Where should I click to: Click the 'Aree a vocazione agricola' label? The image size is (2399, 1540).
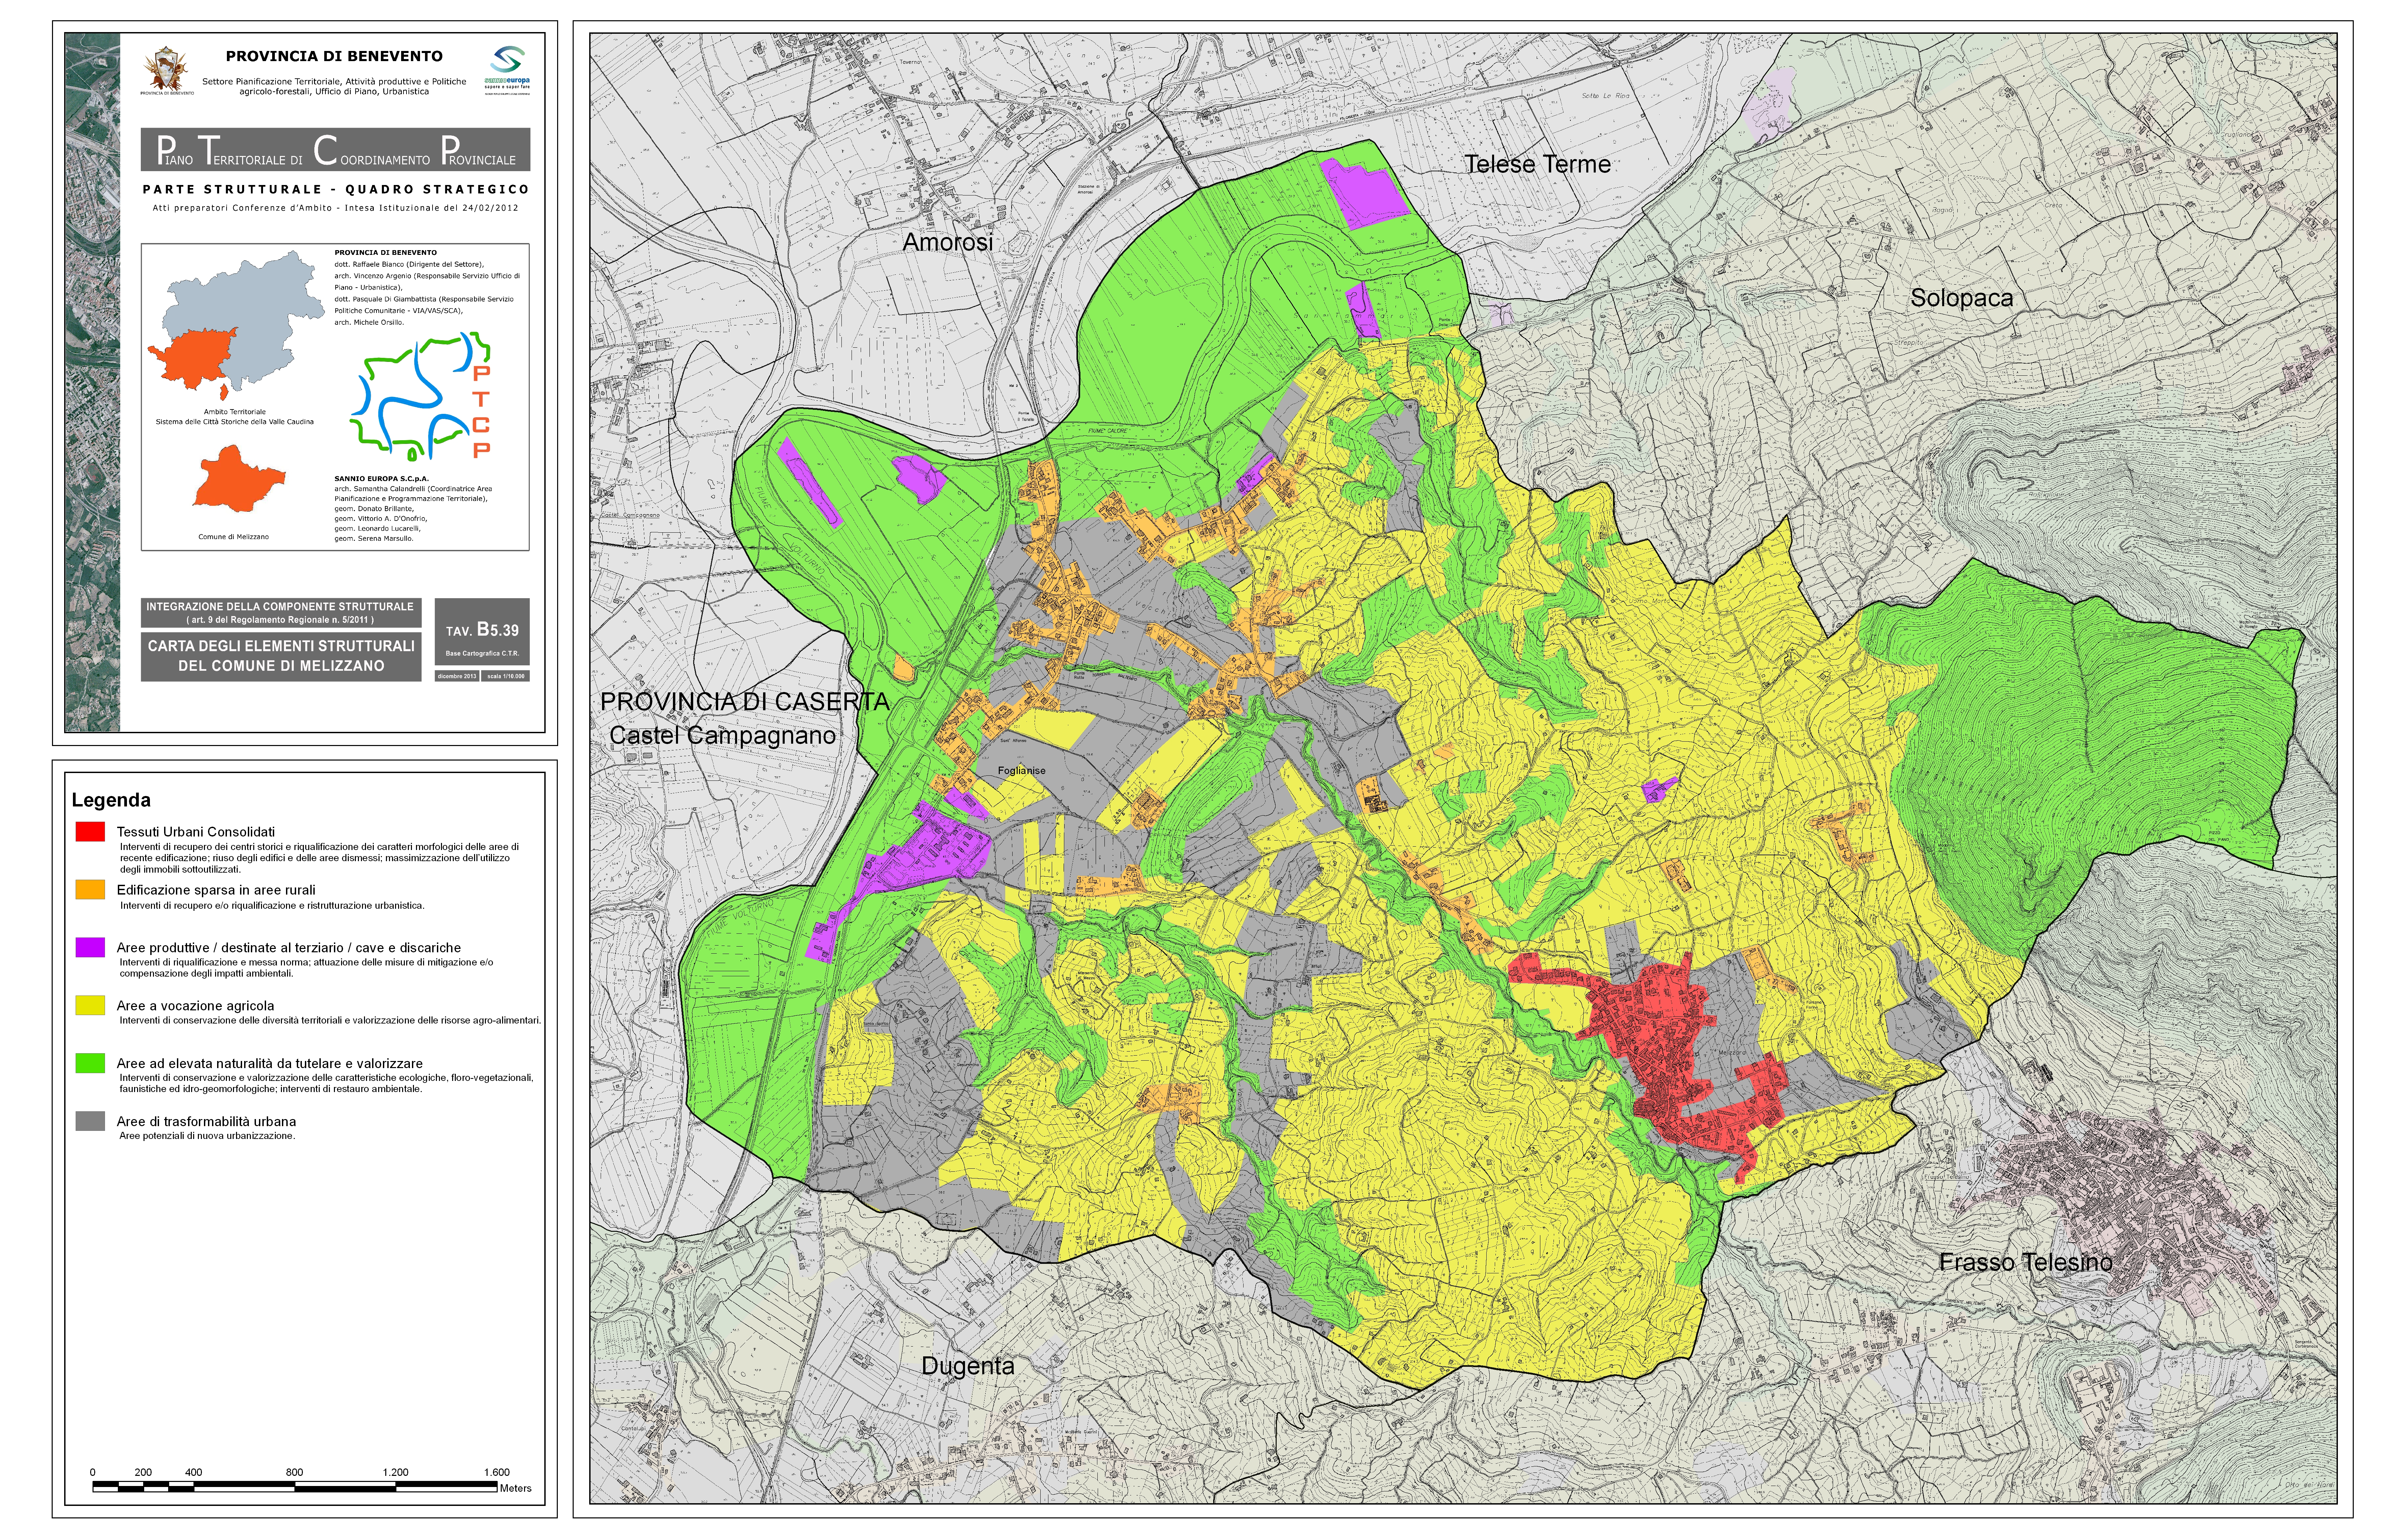pyautogui.click(x=195, y=1006)
